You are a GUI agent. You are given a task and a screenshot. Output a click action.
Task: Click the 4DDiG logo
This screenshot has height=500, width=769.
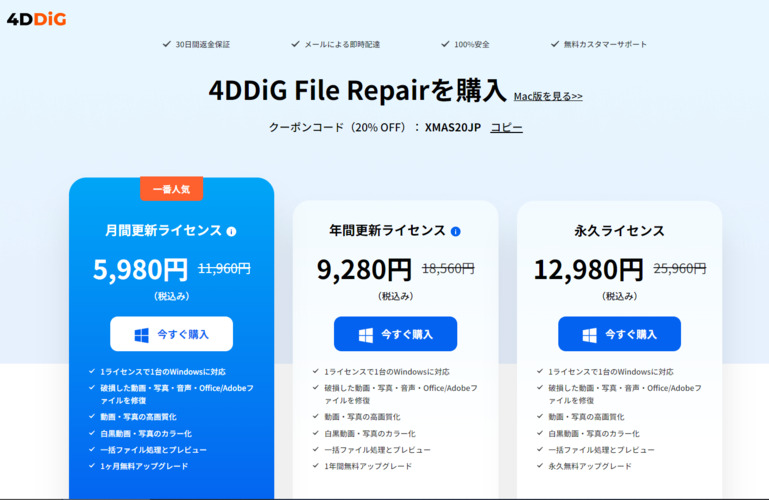click(x=36, y=19)
